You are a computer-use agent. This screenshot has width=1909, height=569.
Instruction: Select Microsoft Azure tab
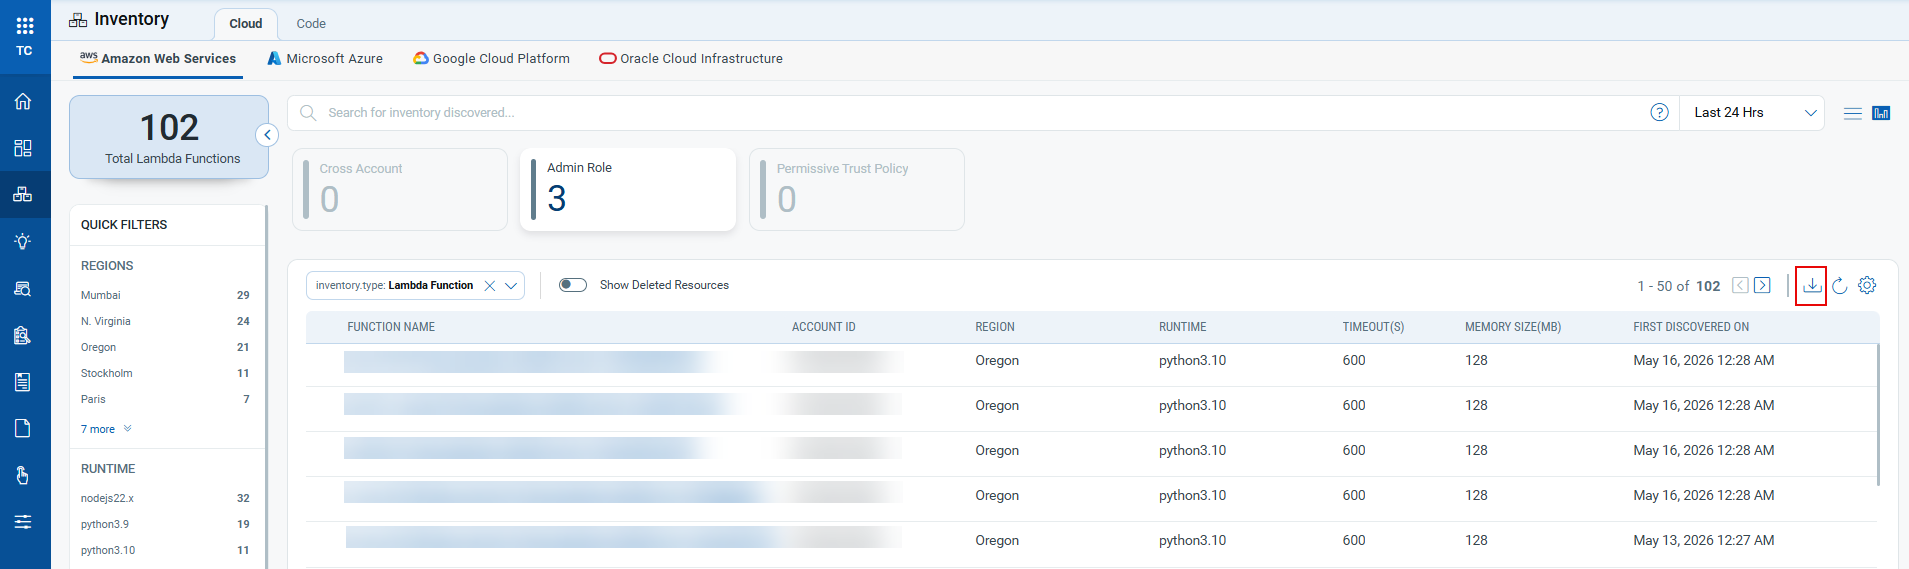pyautogui.click(x=325, y=59)
